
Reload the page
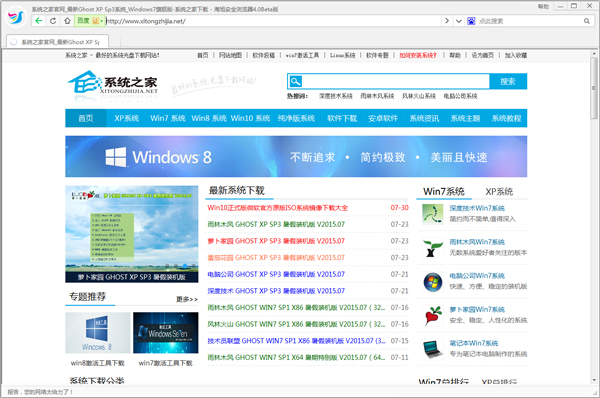[x=53, y=21]
